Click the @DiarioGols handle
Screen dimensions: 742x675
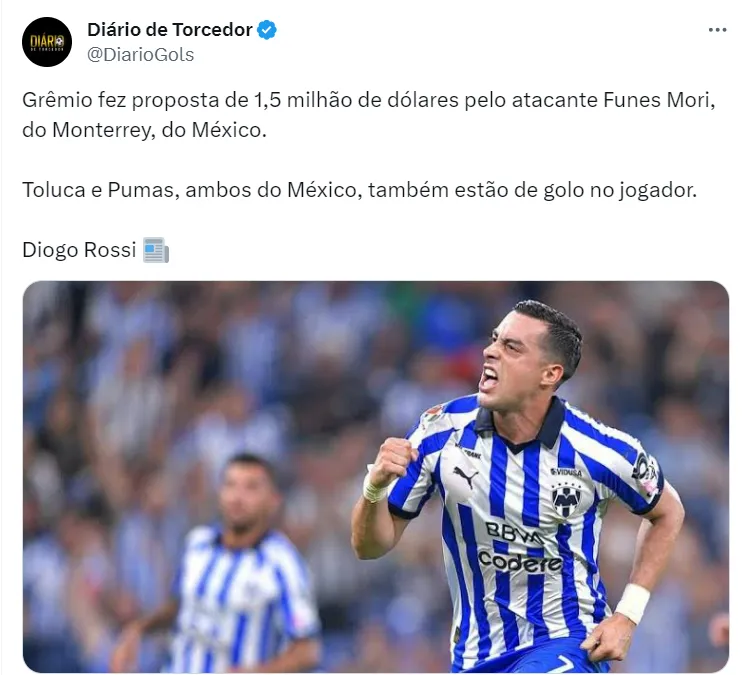(x=141, y=55)
